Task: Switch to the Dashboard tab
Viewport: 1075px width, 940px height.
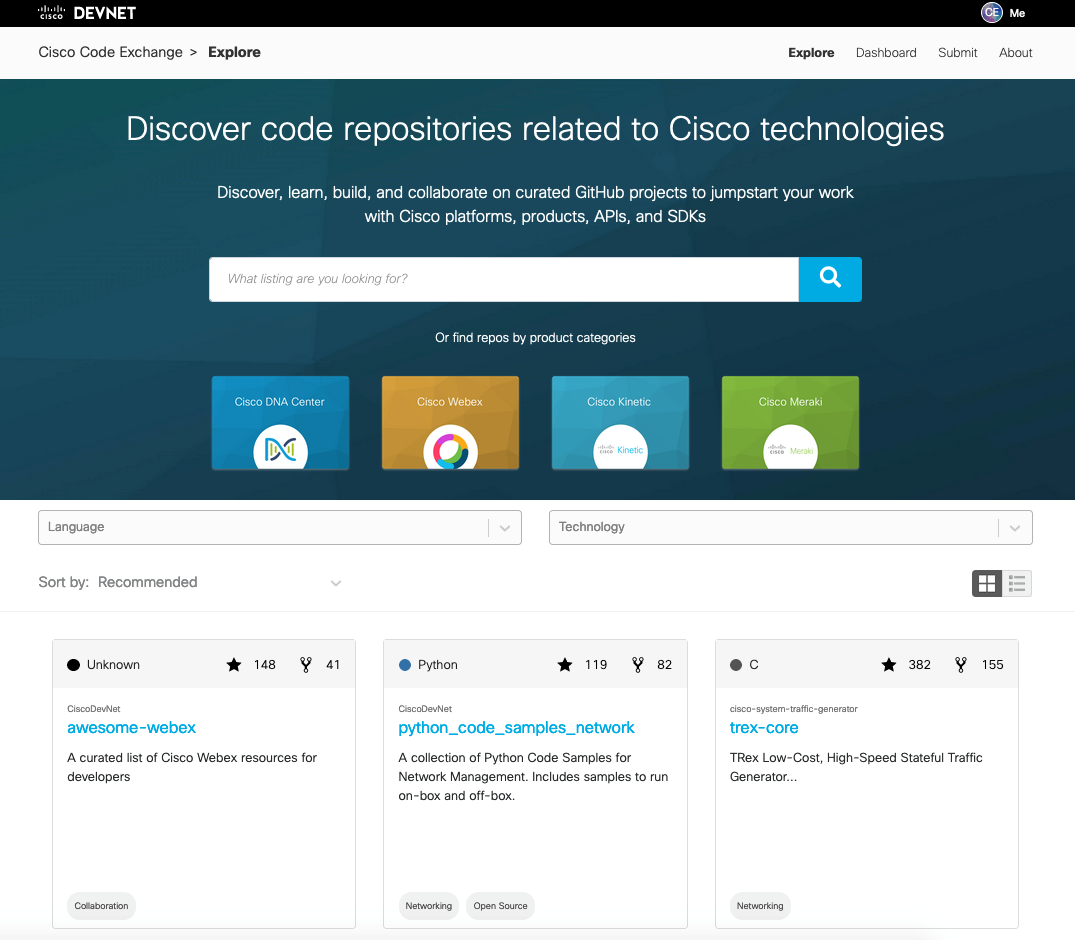Action: point(886,52)
